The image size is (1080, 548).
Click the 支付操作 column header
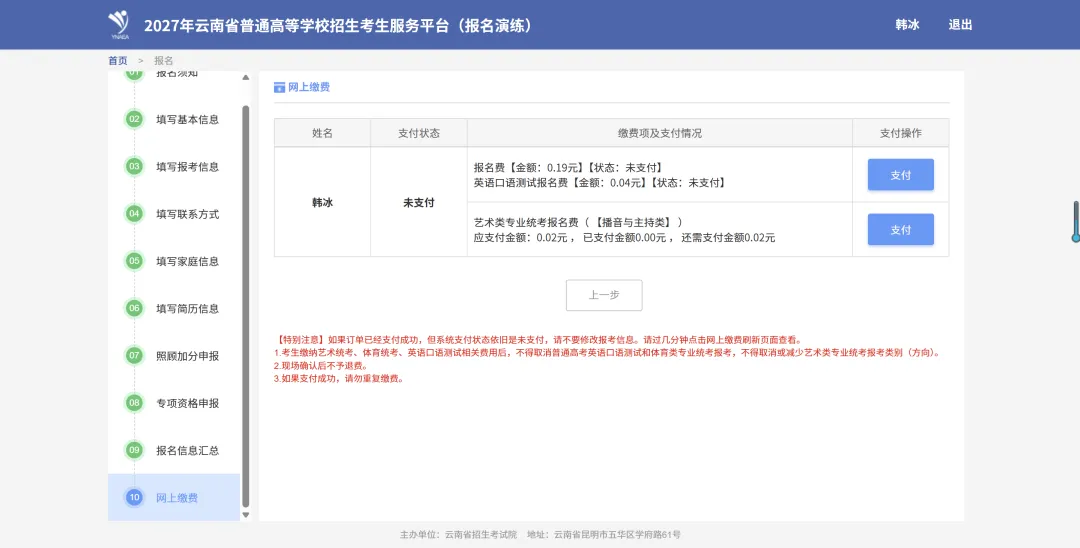900,133
